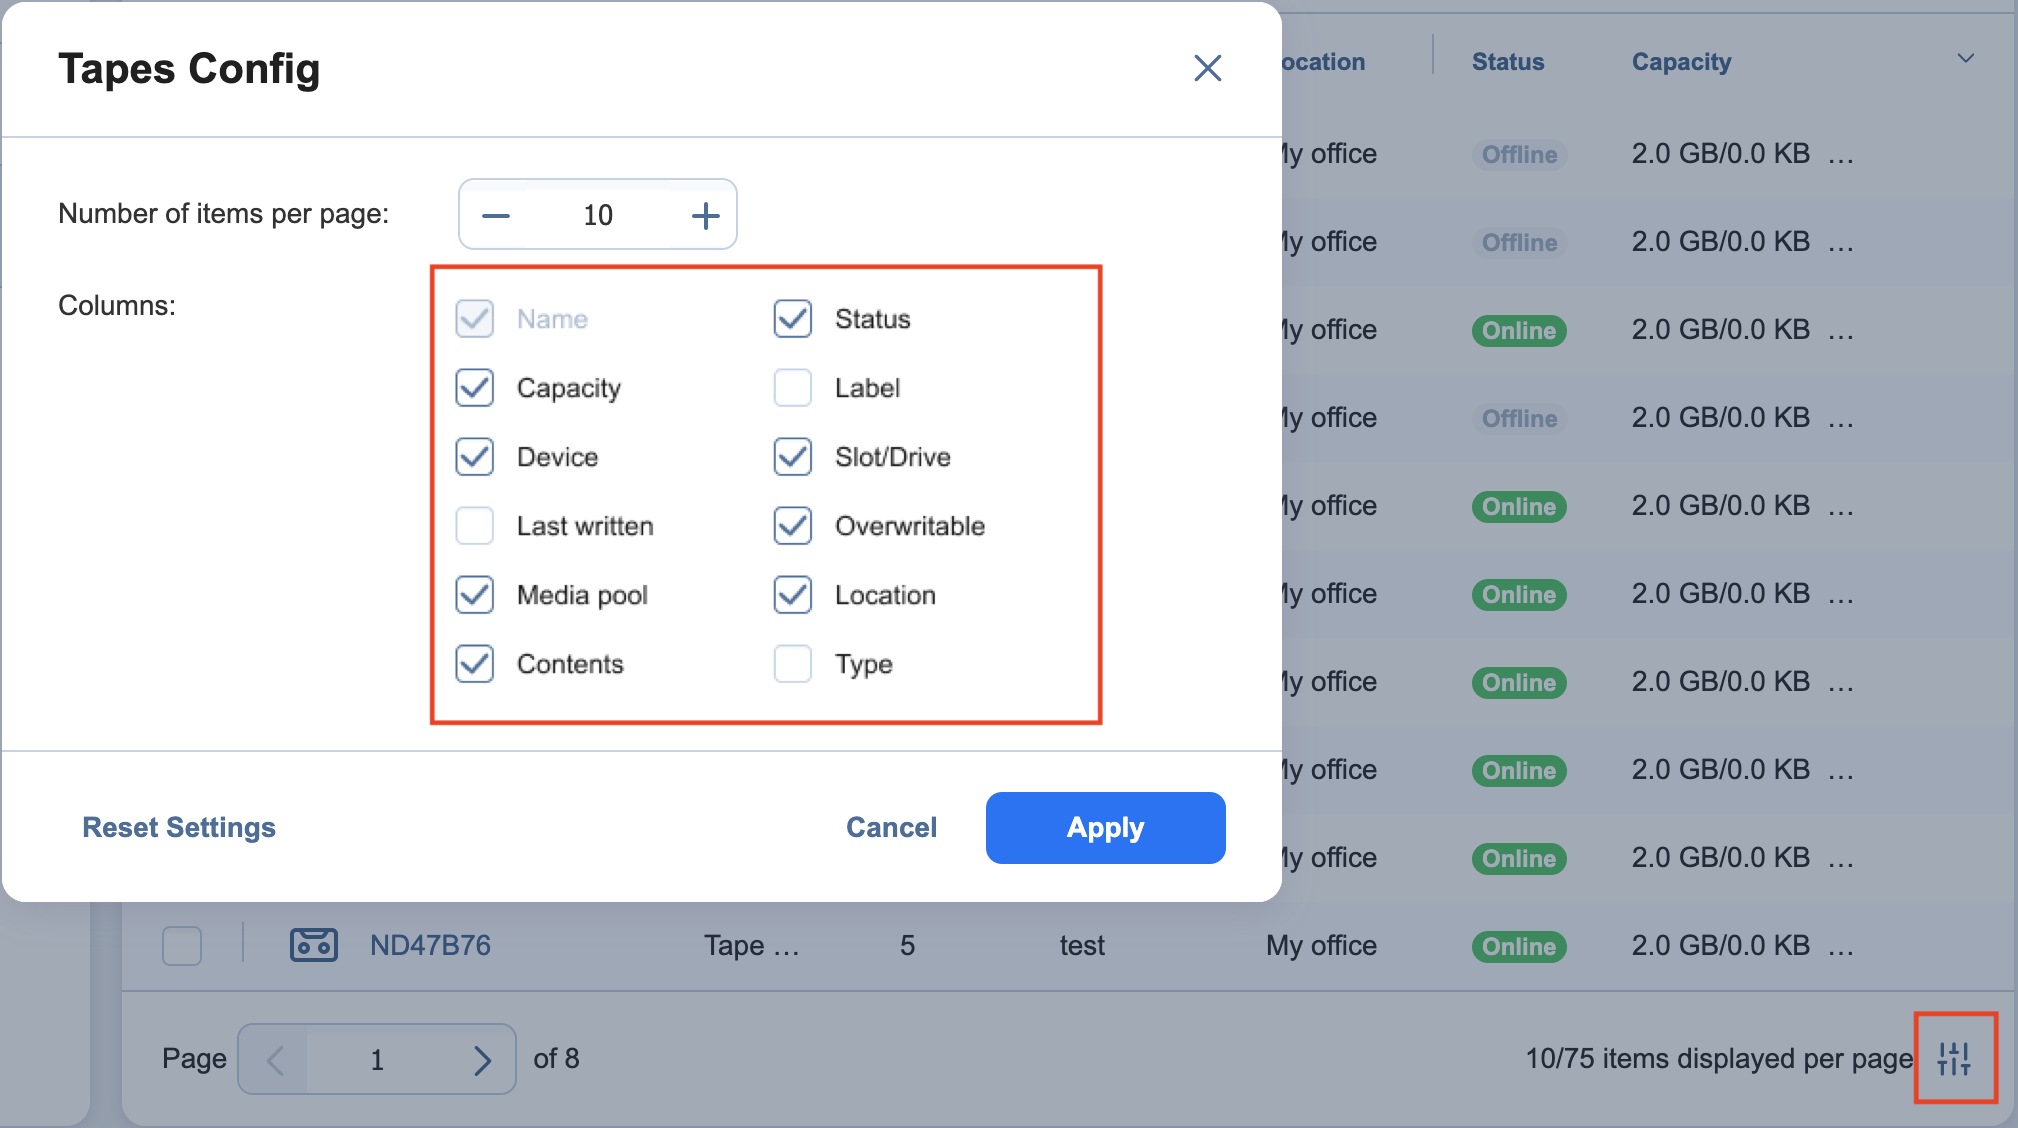Uncheck the Overwritable column checkbox
2018x1128 pixels.
click(793, 526)
